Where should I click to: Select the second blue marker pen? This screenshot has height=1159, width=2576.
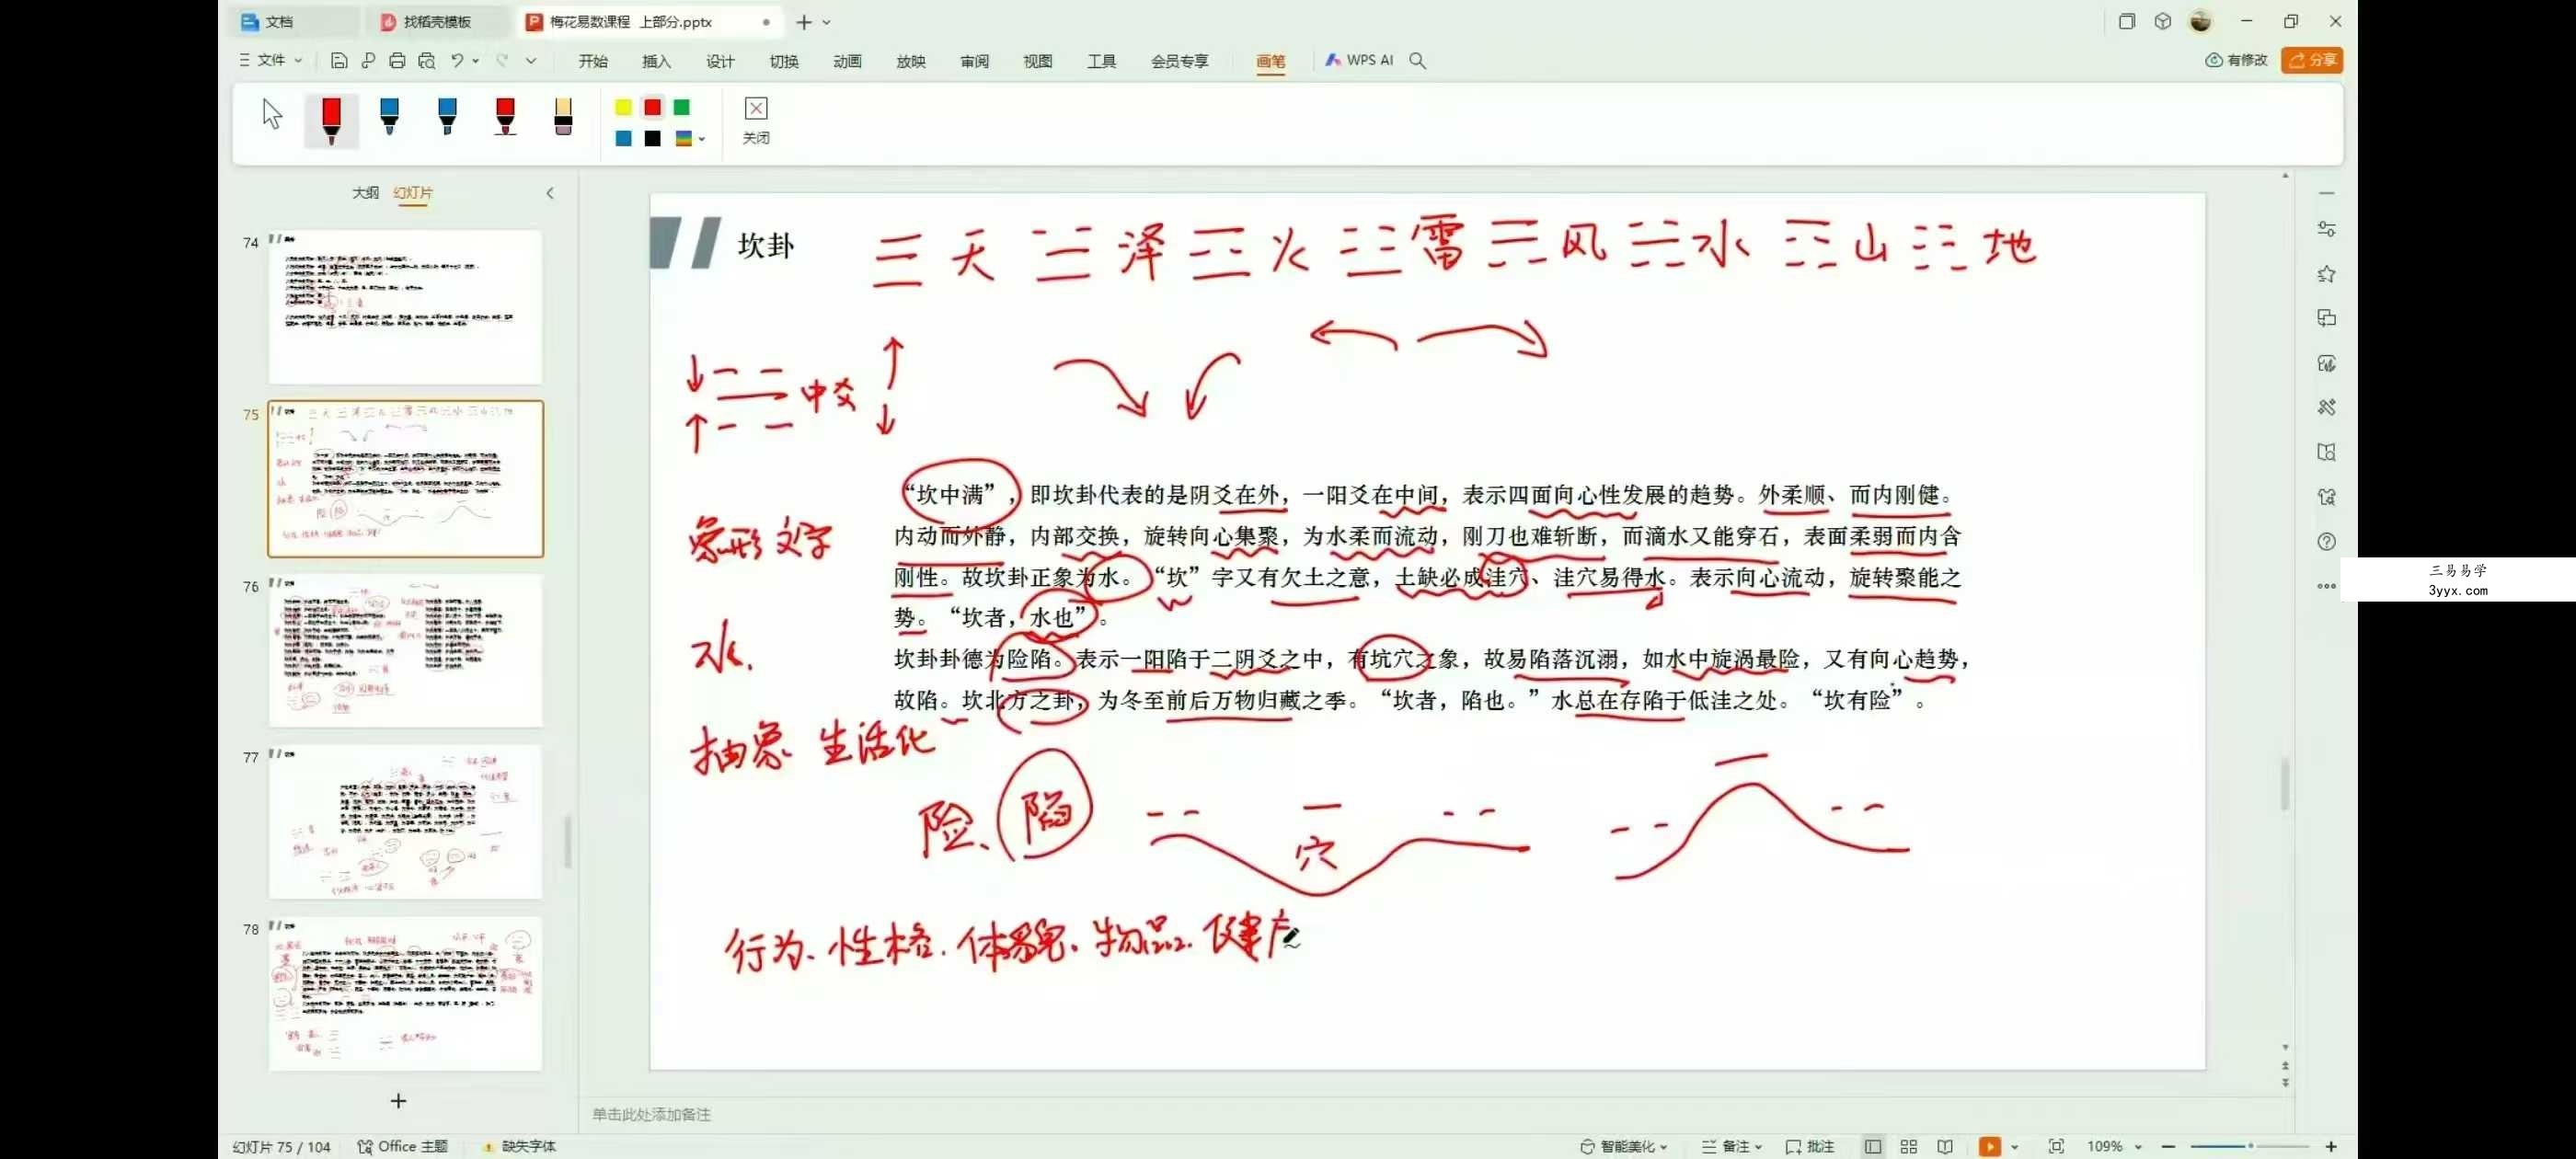447,116
